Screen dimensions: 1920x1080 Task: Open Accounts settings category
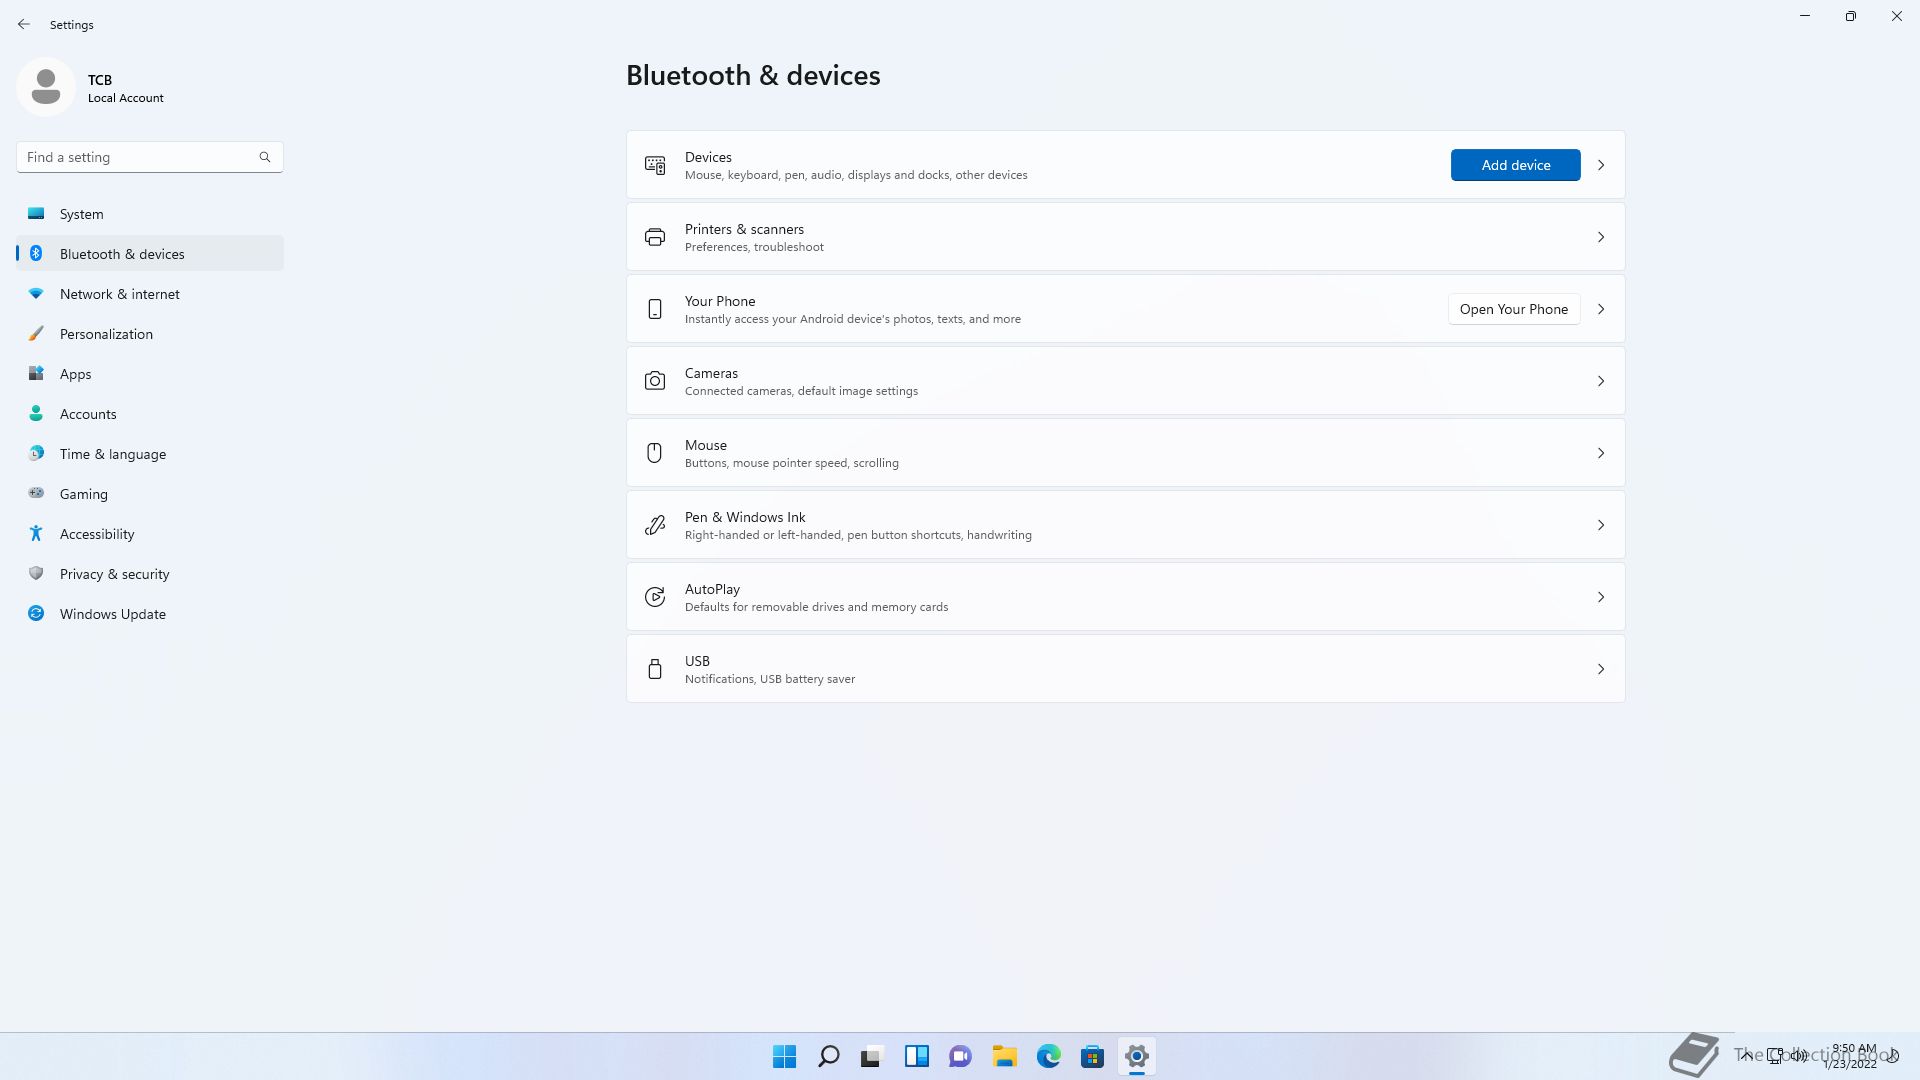(x=150, y=414)
